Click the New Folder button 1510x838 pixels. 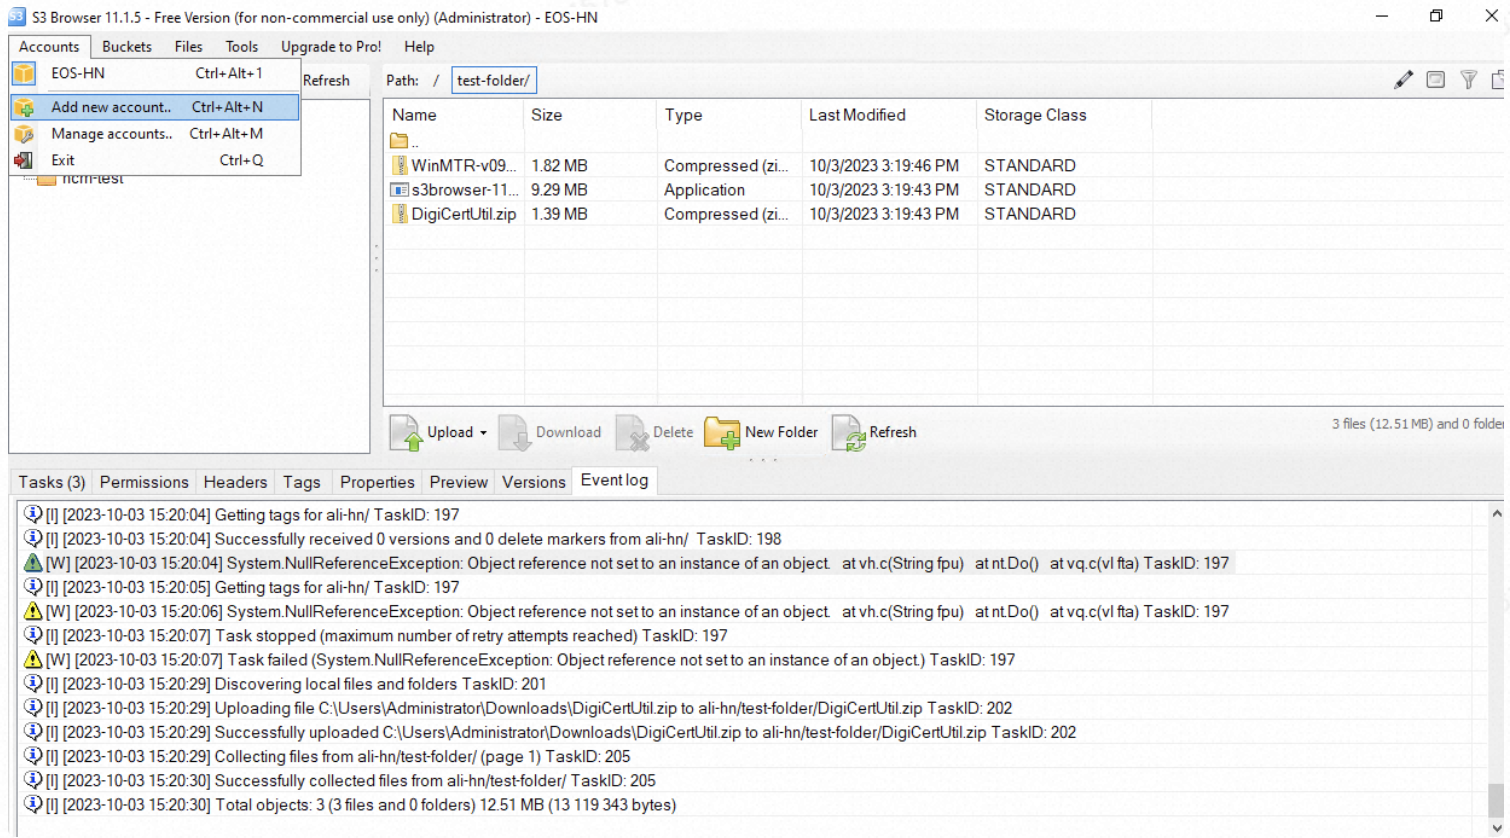[x=761, y=433]
